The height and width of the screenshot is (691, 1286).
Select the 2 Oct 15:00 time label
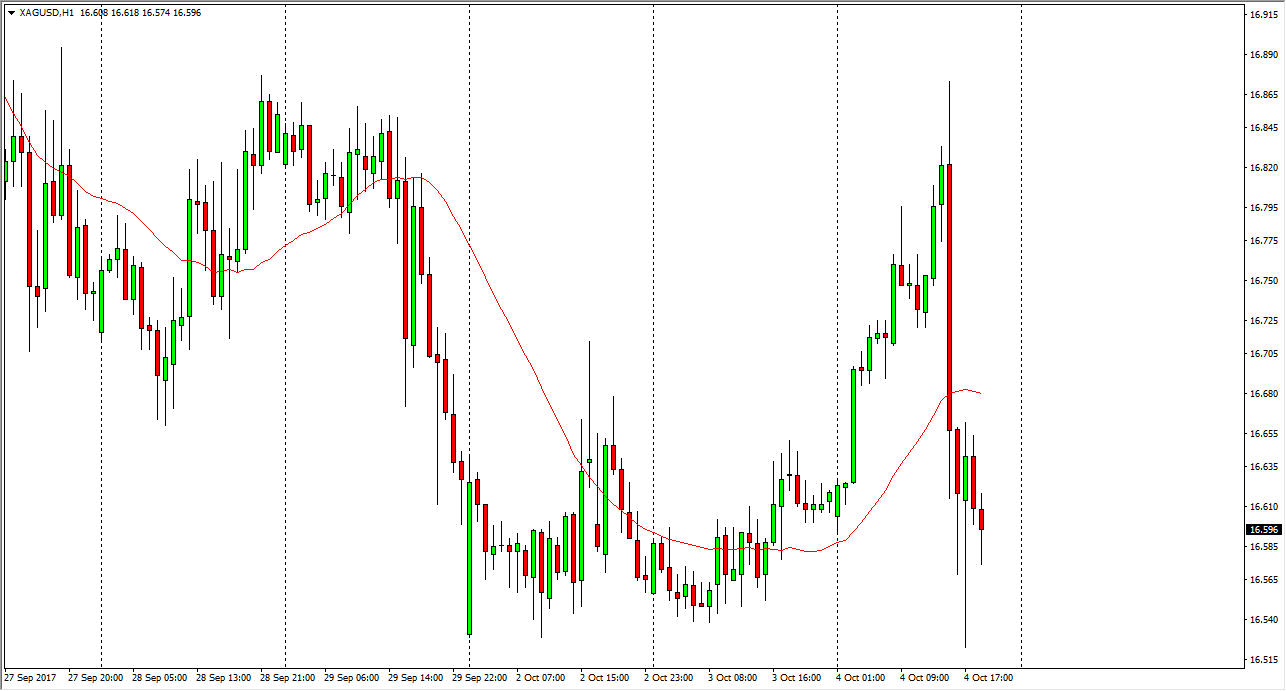[x=604, y=678]
